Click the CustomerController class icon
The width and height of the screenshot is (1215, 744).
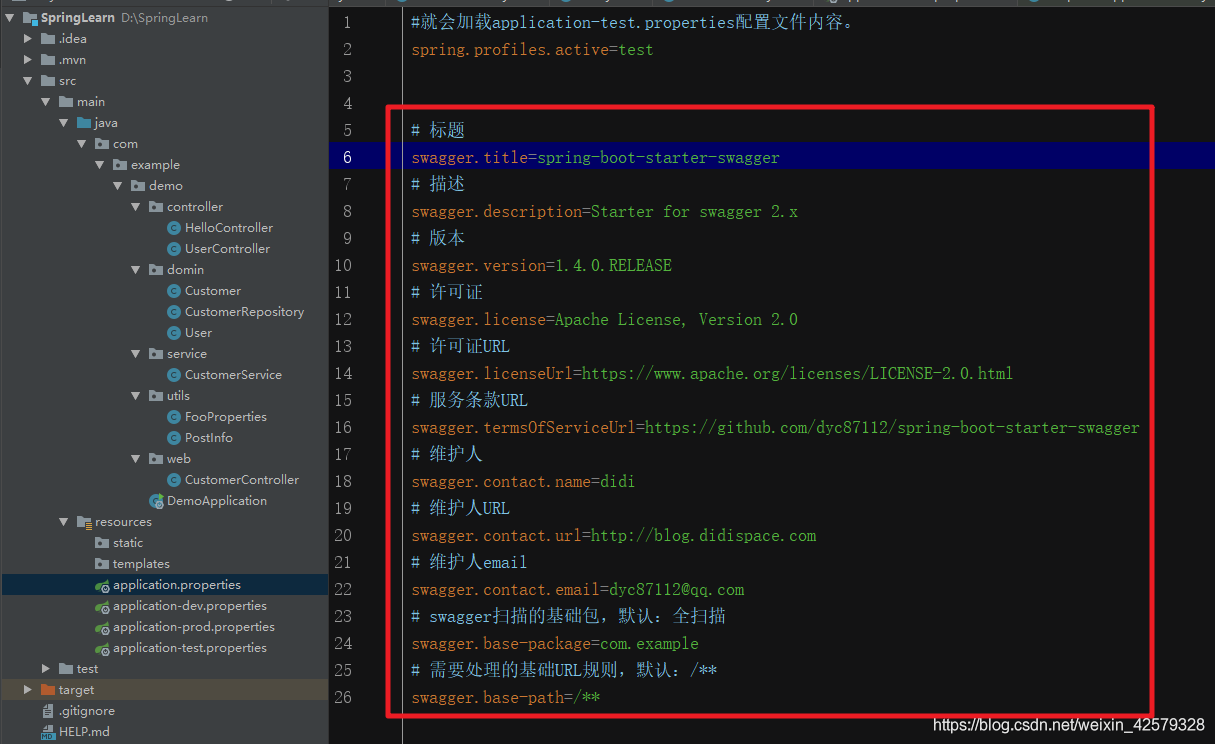[x=174, y=480]
